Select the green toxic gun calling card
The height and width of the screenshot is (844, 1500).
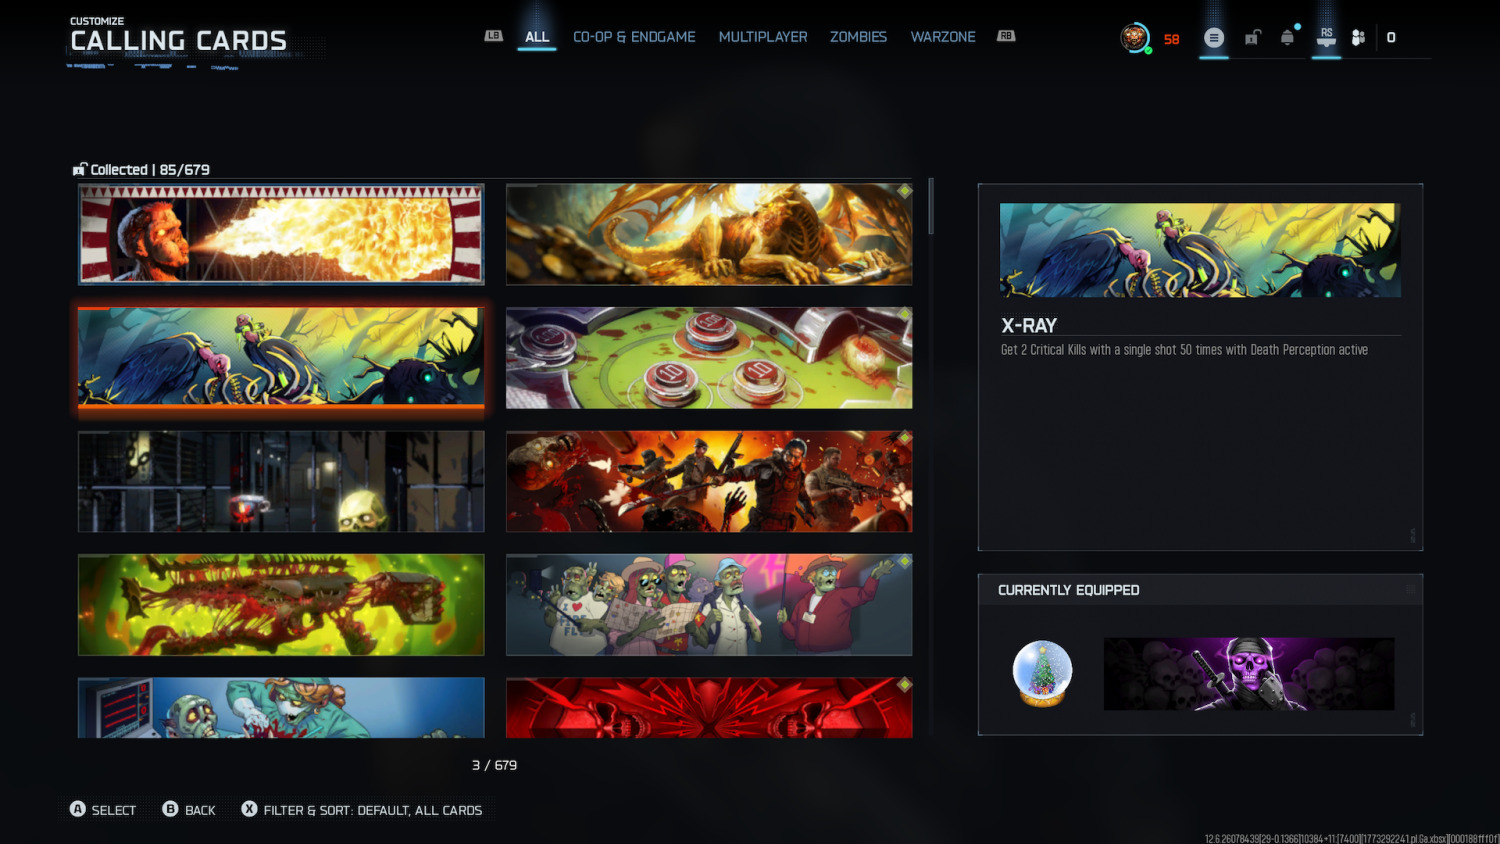[x=281, y=605]
